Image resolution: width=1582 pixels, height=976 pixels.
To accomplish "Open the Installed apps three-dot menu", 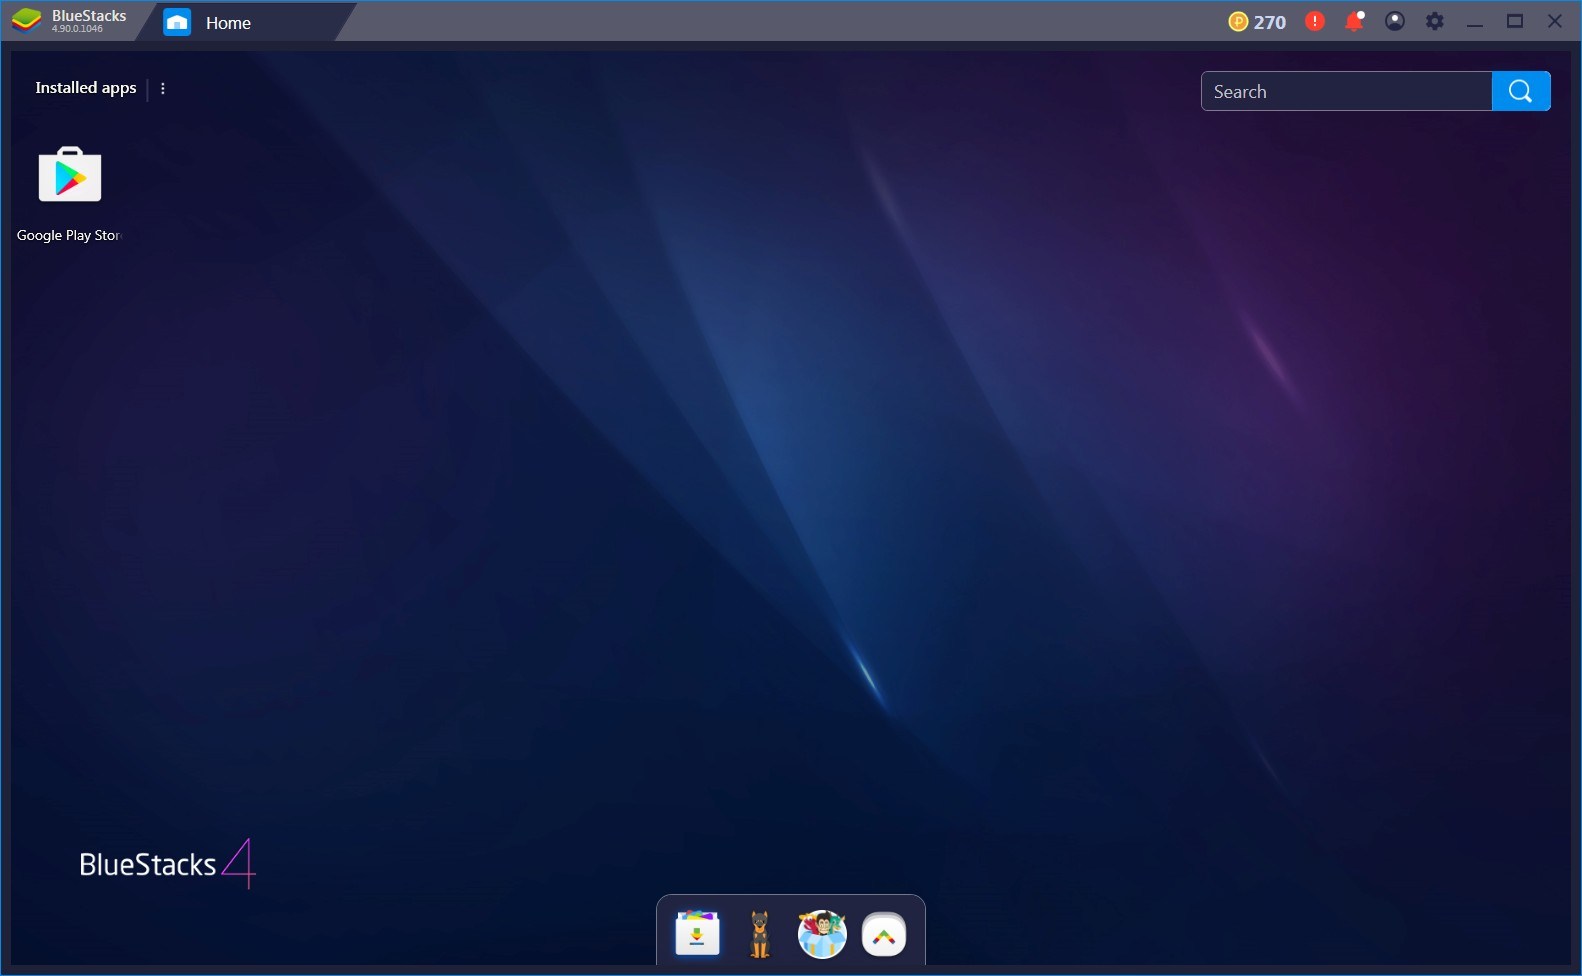I will [x=163, y=88].
